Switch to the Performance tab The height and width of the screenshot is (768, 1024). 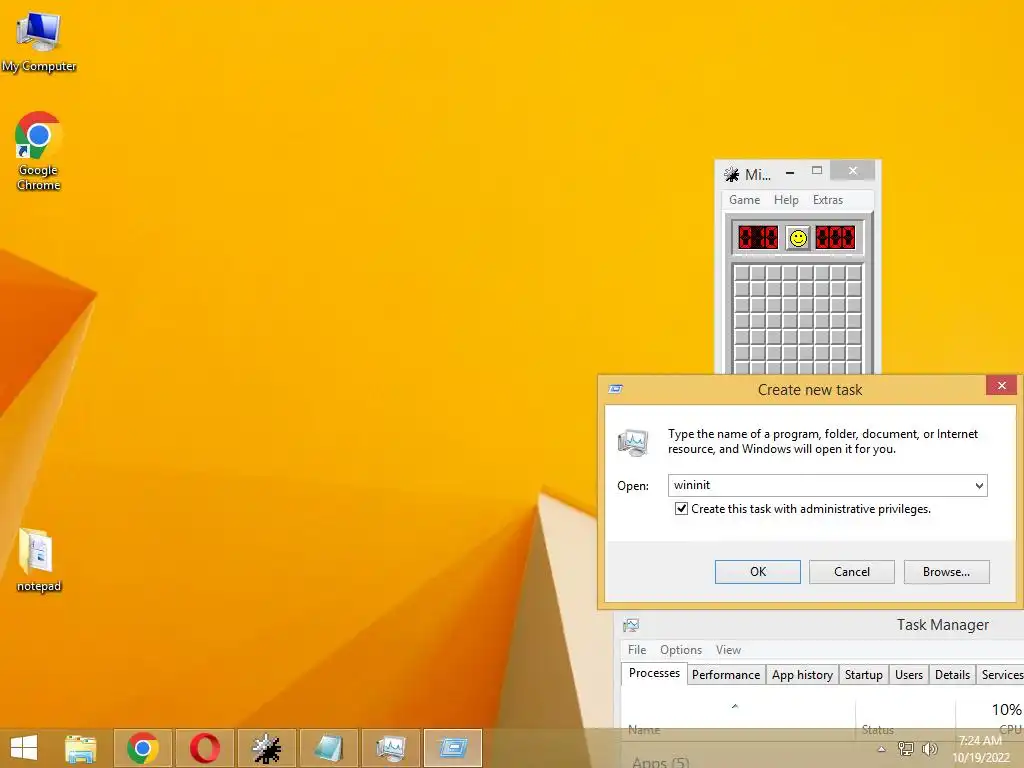tap(726, 675)
